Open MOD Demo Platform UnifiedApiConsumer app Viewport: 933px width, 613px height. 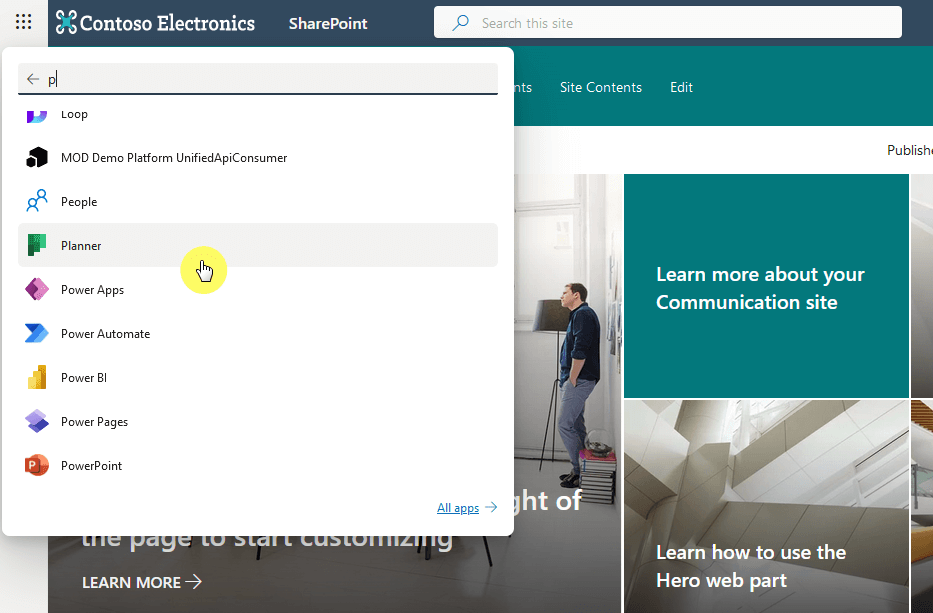[x=258, y=157]
